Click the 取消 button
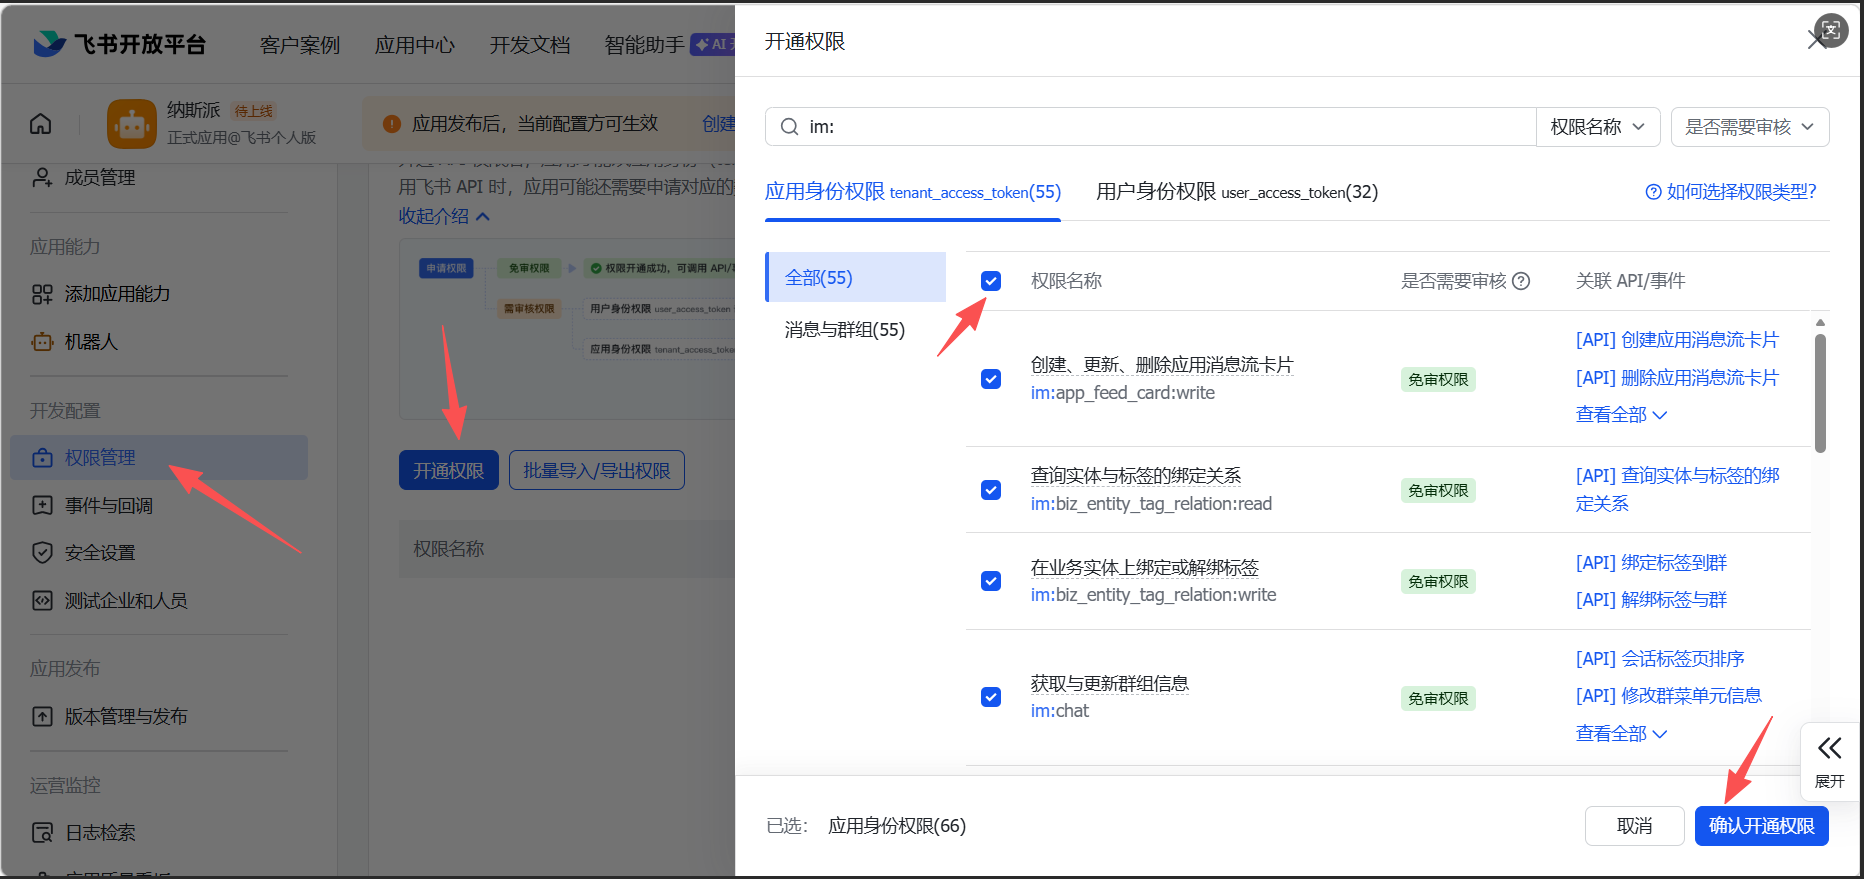 tap(1634, 826)
